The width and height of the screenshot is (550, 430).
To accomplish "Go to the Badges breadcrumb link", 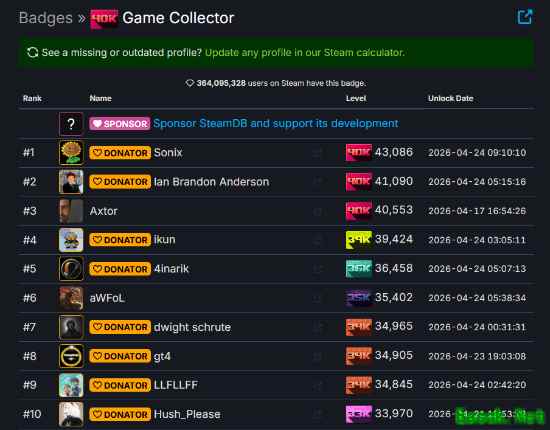I will pos(46,18).
